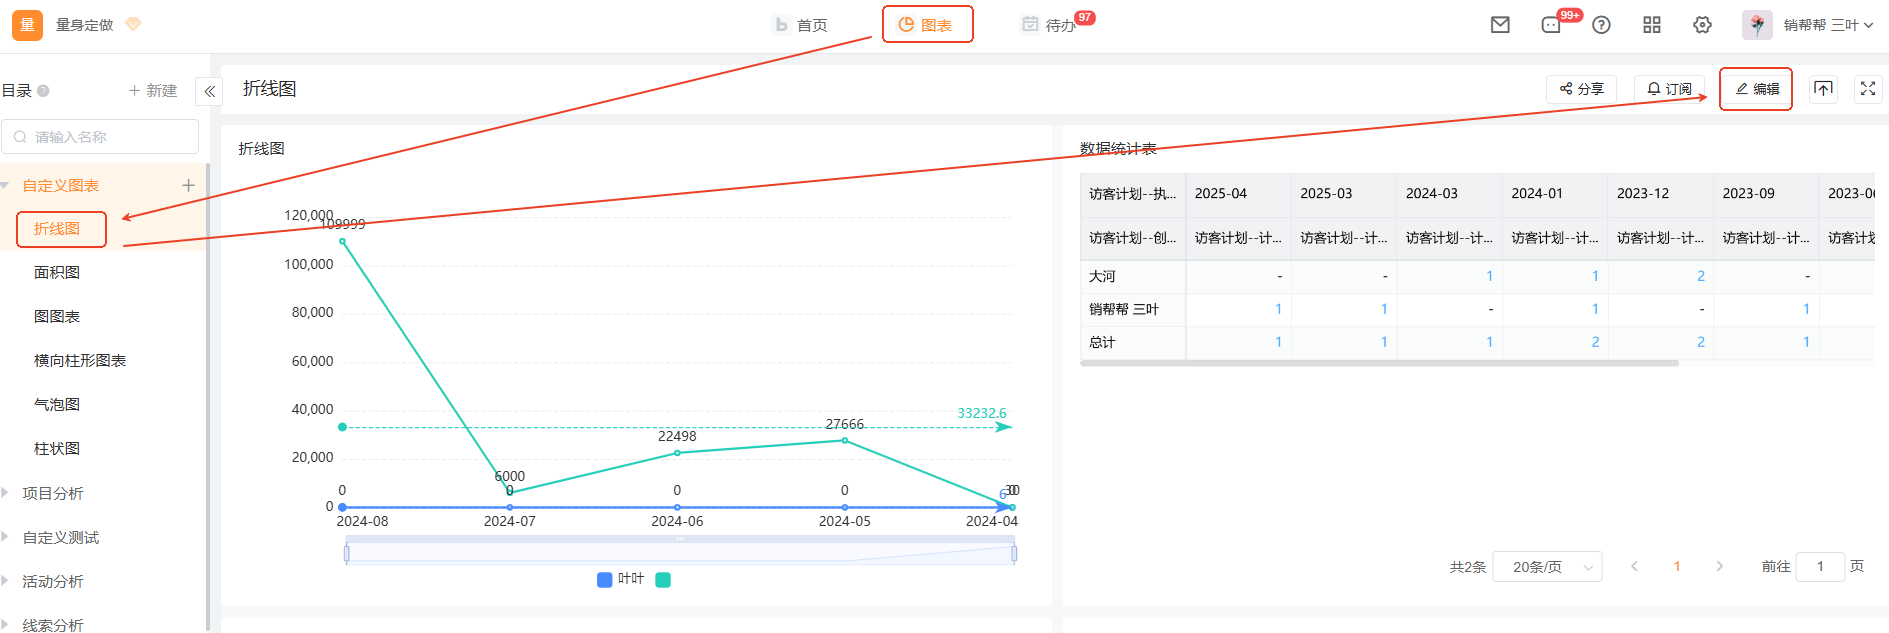Switch to the 首页 tab

pyautogui.click(x=802, y=25)
